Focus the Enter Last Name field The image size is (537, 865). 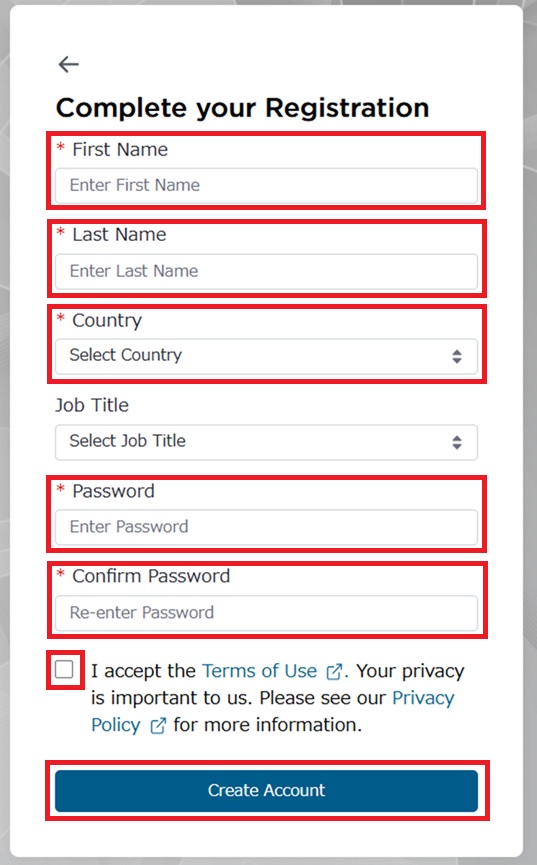(266, 271)
